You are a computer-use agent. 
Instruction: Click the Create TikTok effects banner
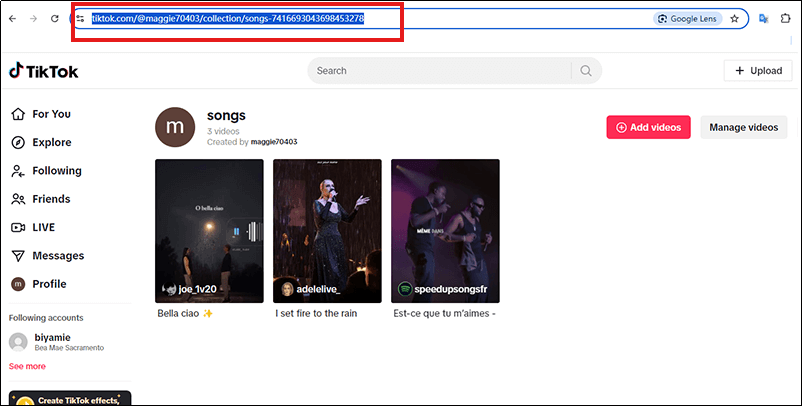[70, 399]
